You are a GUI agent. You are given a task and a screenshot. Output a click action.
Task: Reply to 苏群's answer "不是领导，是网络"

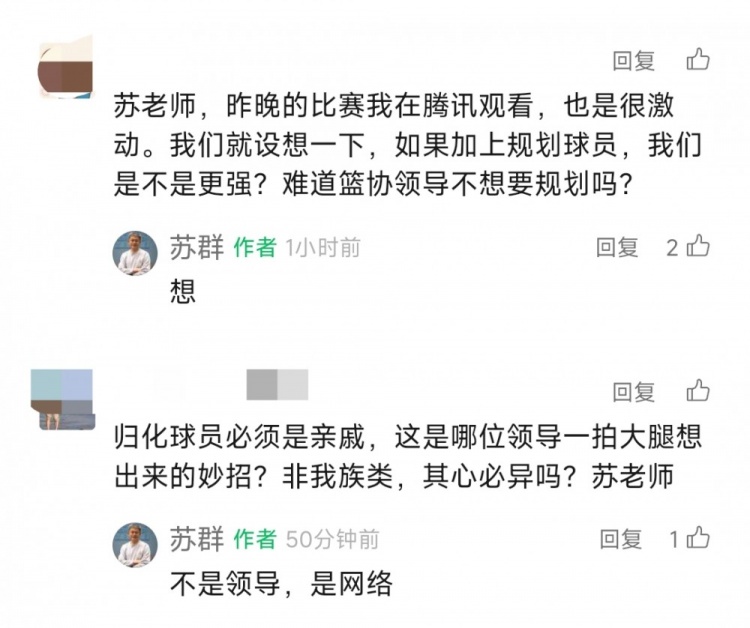tap(620, 540)
